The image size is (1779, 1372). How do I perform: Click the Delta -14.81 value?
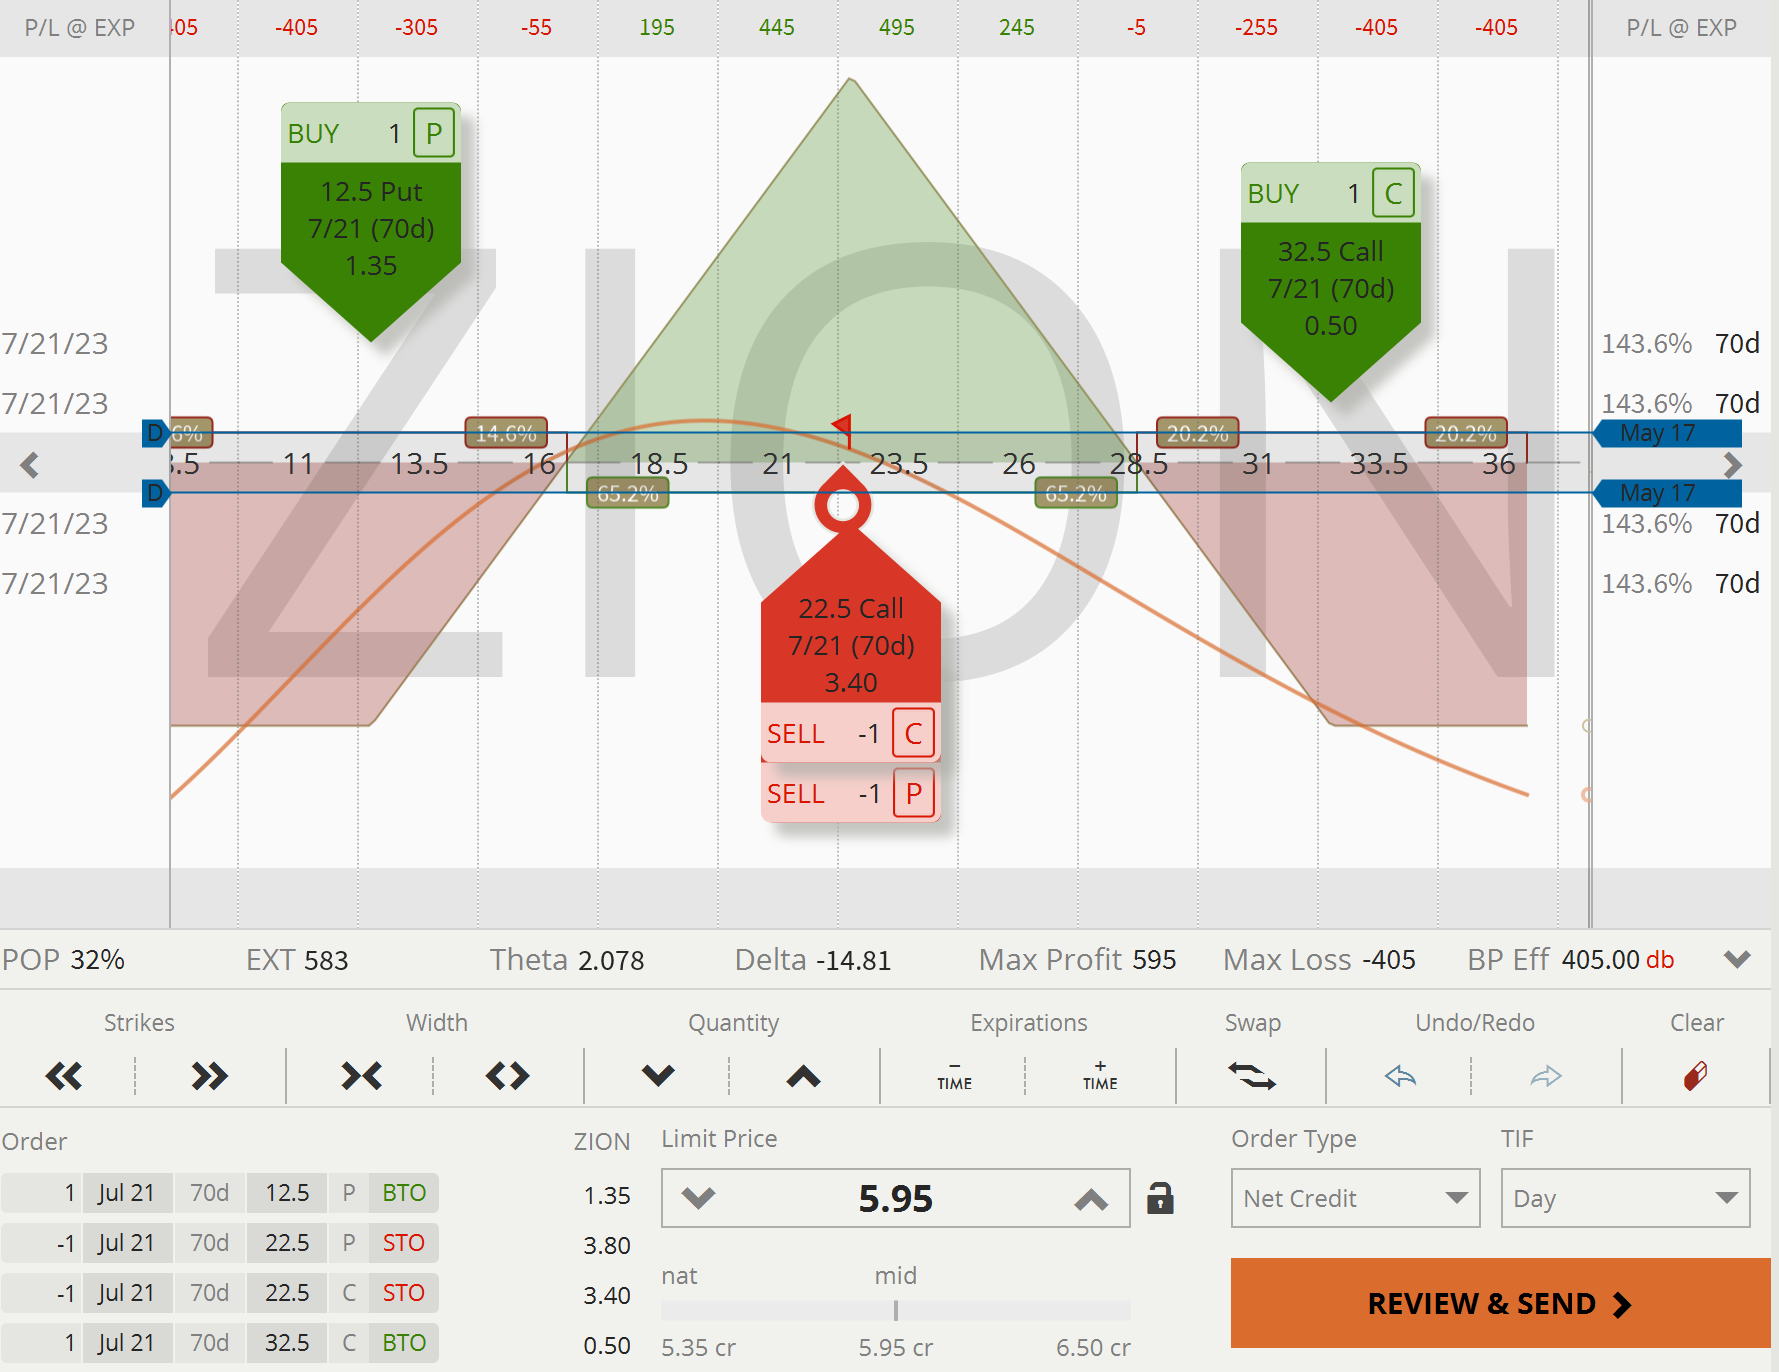click(853, 960)
